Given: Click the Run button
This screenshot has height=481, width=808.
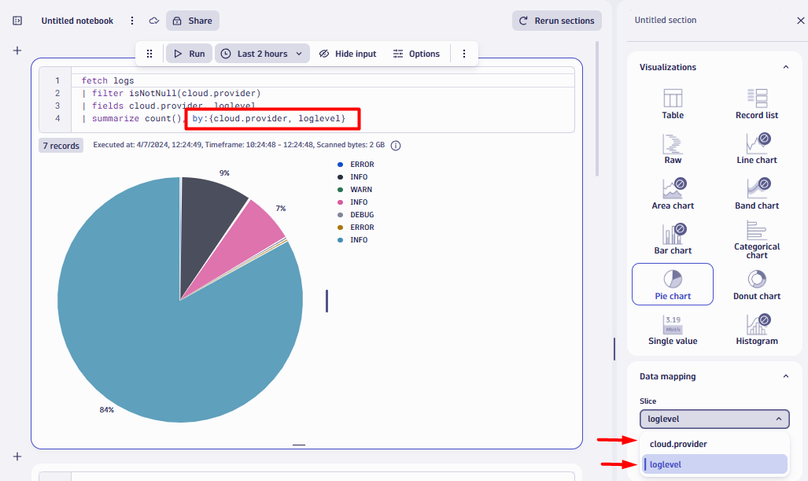Looking at the screenshot, I should [188, 54].
